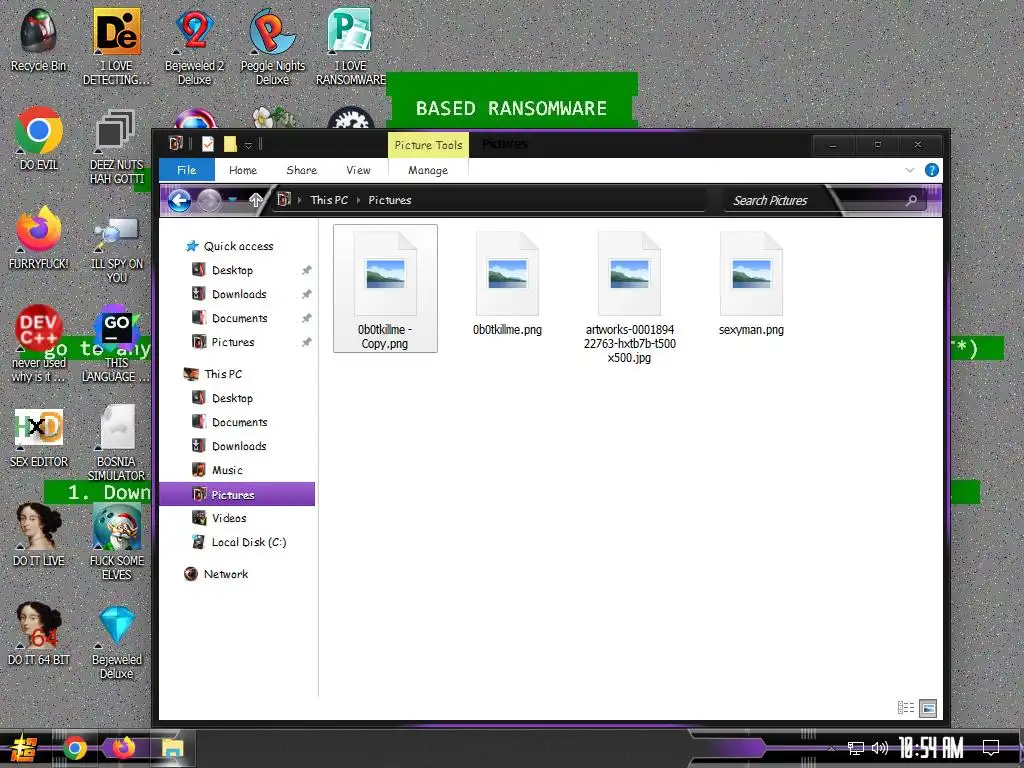This screenshot has height=768, width=1024.
Task: Click the properties icon in the quick access toolbar
Action: [x=208, y=144]
